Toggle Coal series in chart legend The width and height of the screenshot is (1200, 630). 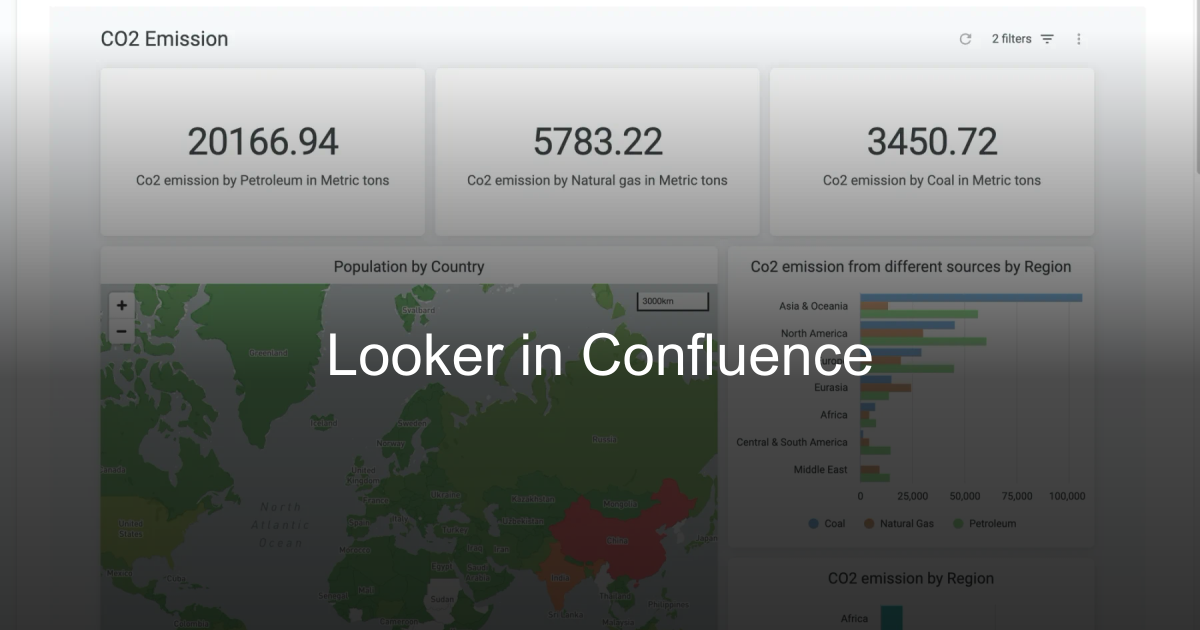tap(827, 524)
